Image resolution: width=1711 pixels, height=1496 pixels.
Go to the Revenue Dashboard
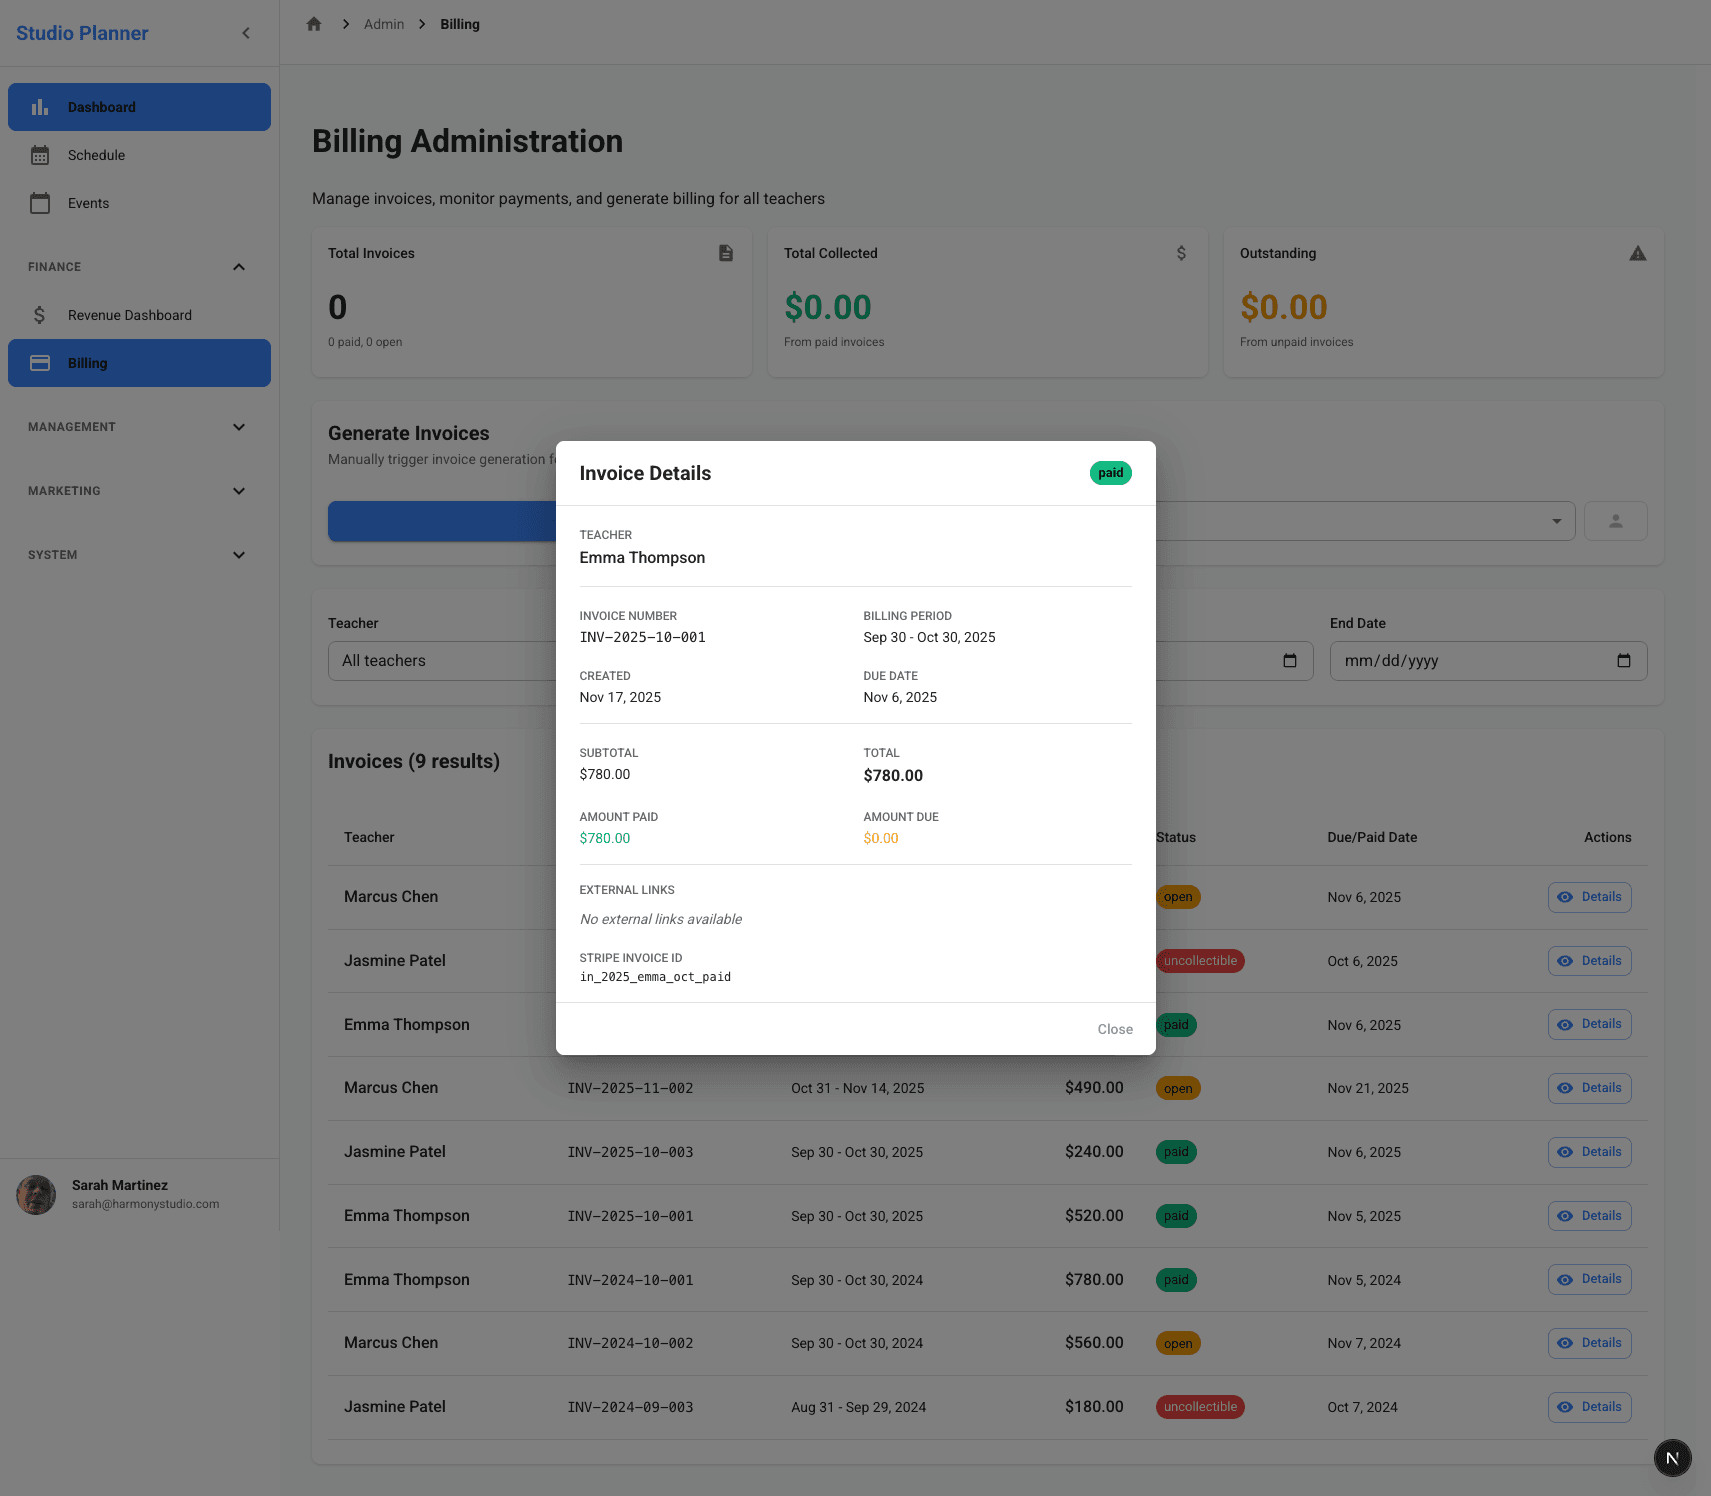click(130, 314)
